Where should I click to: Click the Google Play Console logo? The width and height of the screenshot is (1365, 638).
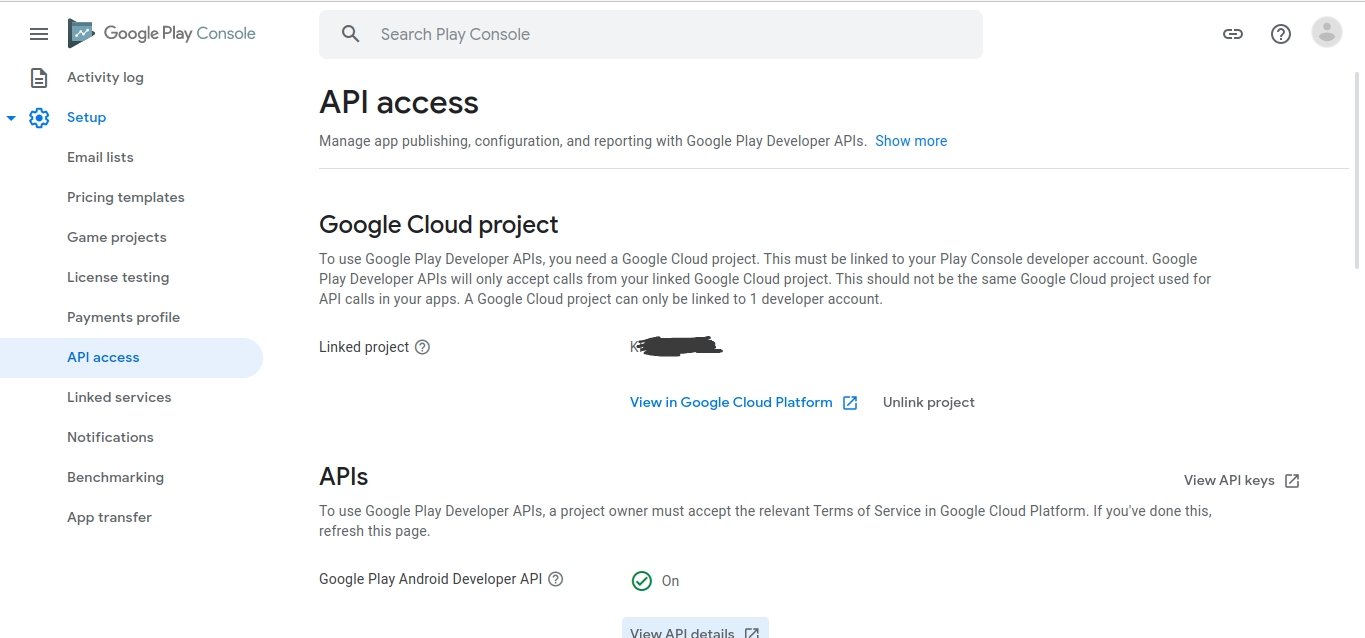[162, 33]
